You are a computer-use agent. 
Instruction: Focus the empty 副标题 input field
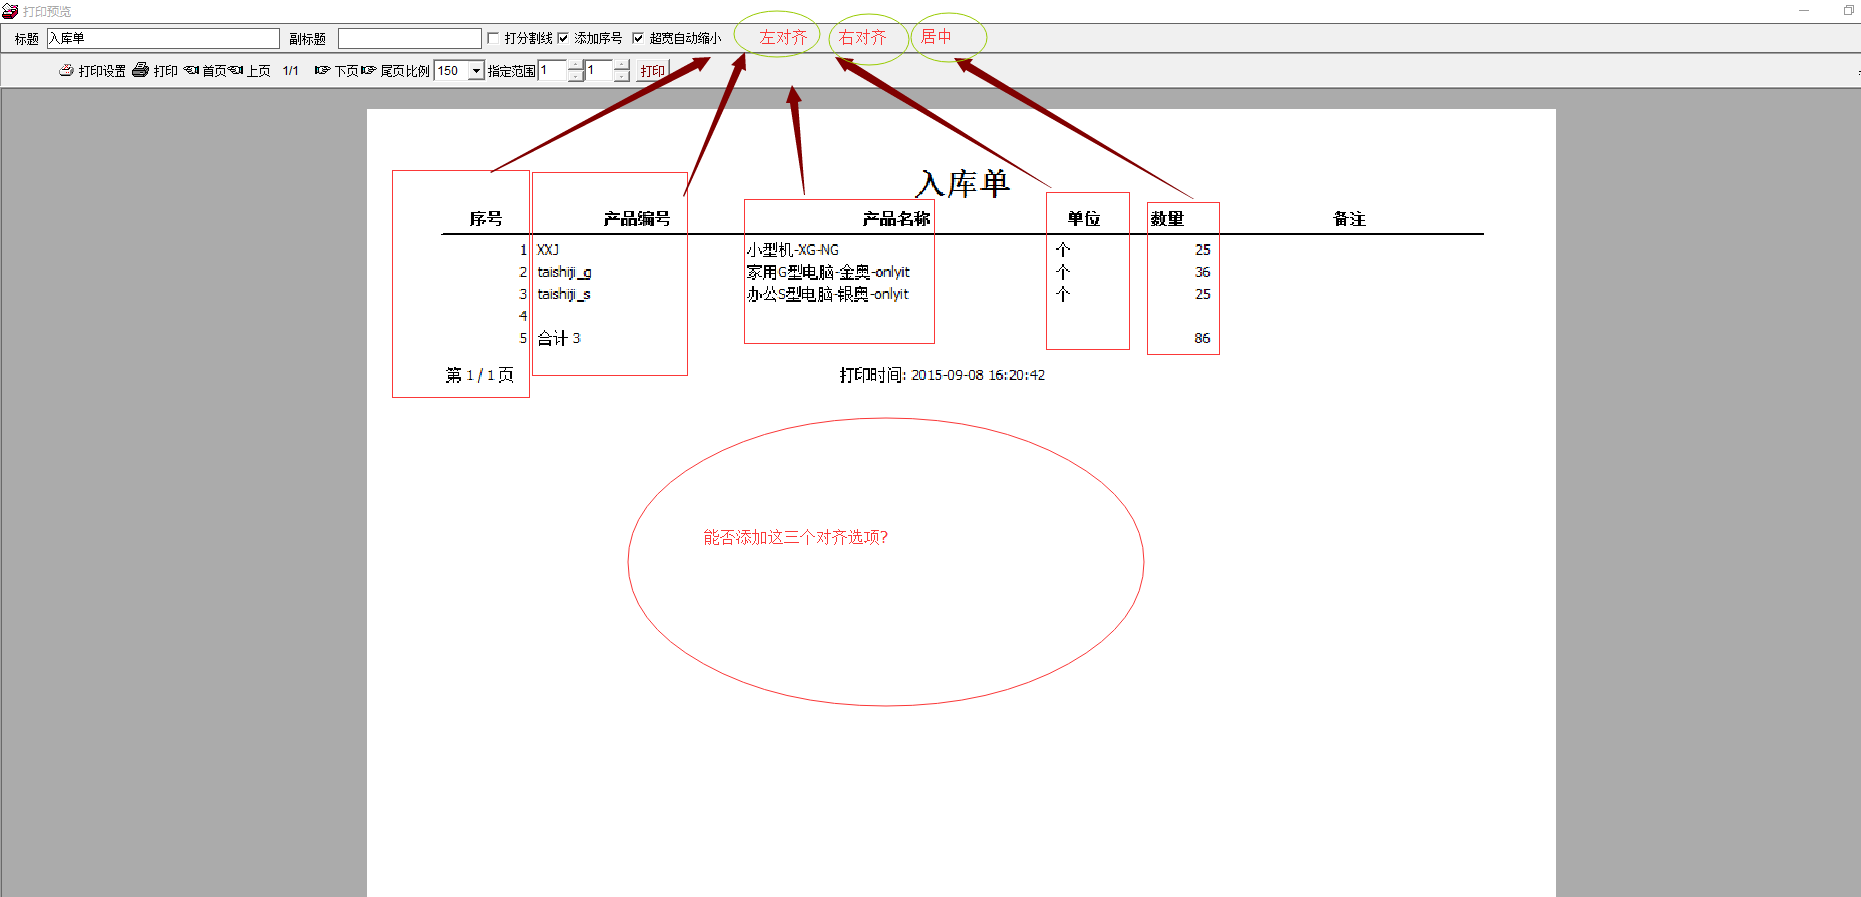pyautogui.click(x=409, y=38)
